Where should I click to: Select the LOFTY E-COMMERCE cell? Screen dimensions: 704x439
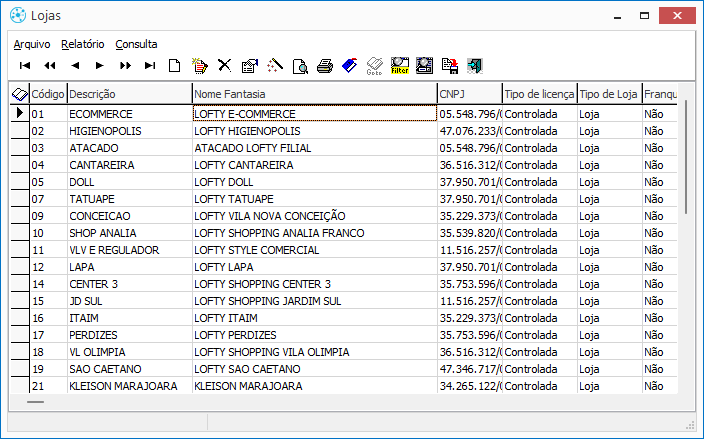[315, 114]
